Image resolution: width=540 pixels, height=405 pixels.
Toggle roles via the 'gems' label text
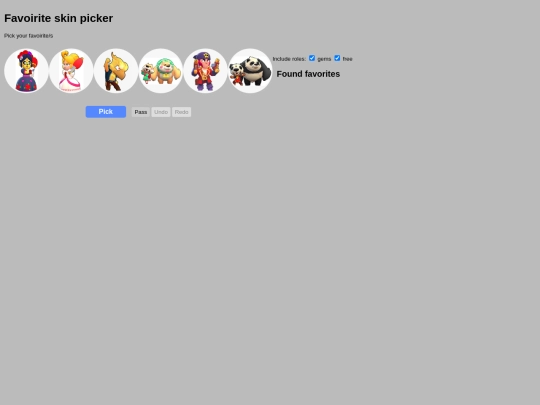[x=324, y=59]
